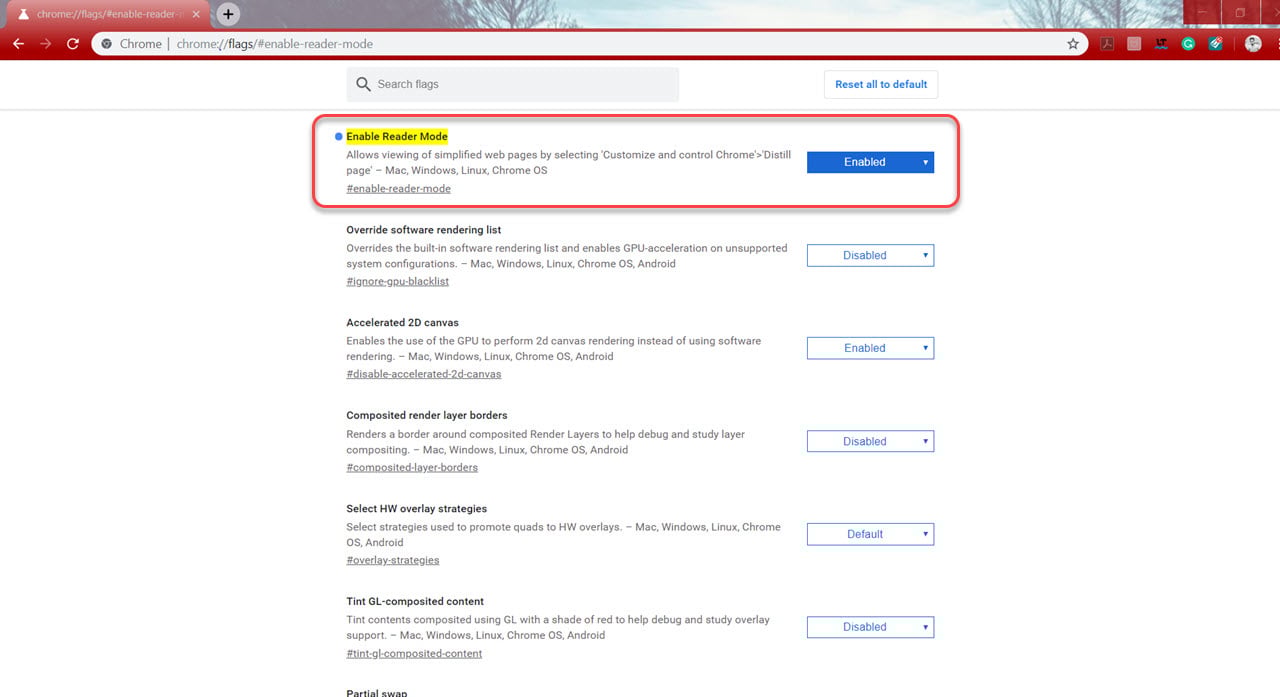Open a new tab with plus button
Screen dimensions: 1280x697
[x=228, y=14]
